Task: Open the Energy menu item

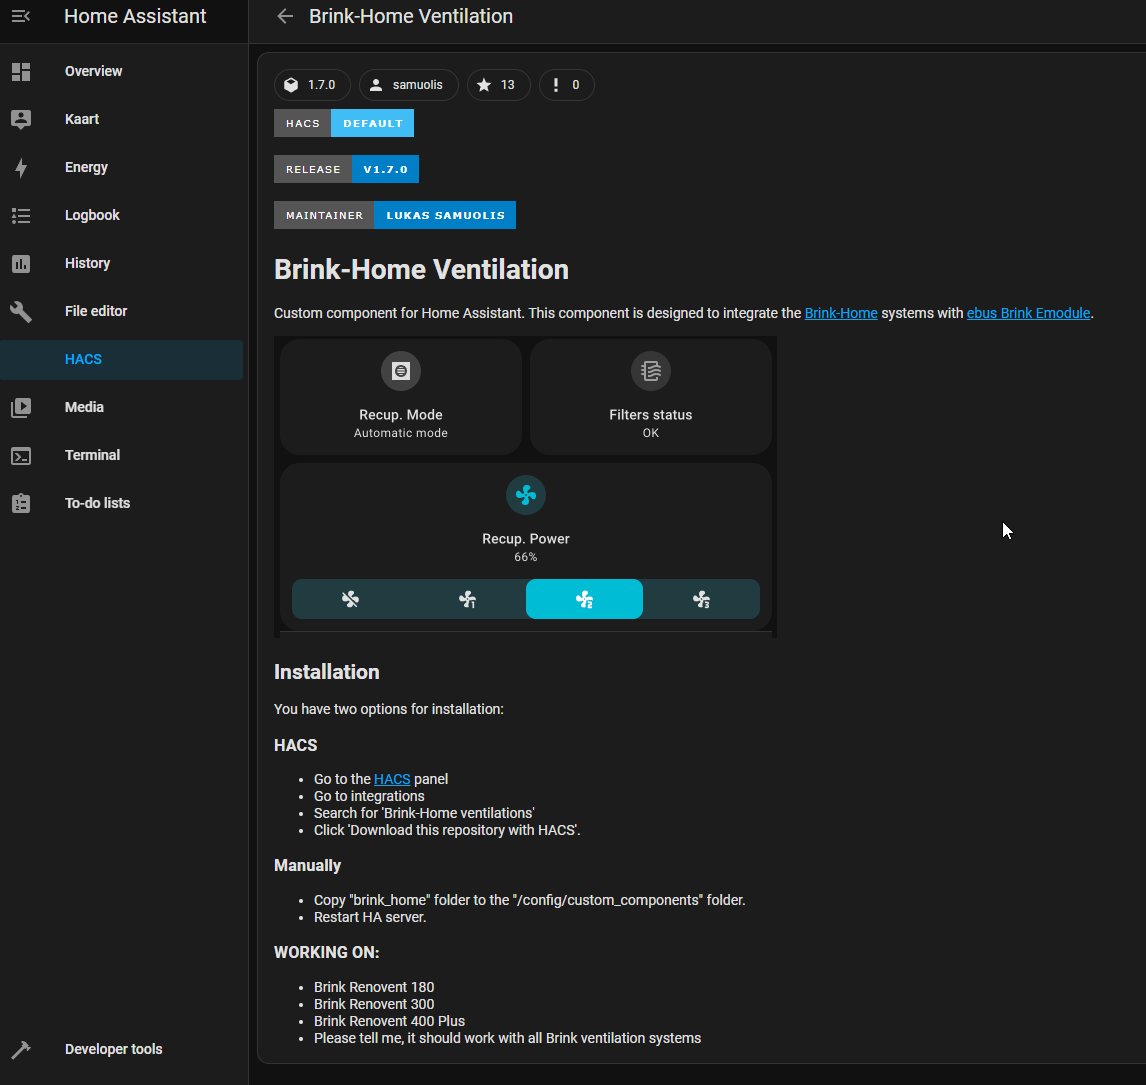Action: (x=121, y=167)
